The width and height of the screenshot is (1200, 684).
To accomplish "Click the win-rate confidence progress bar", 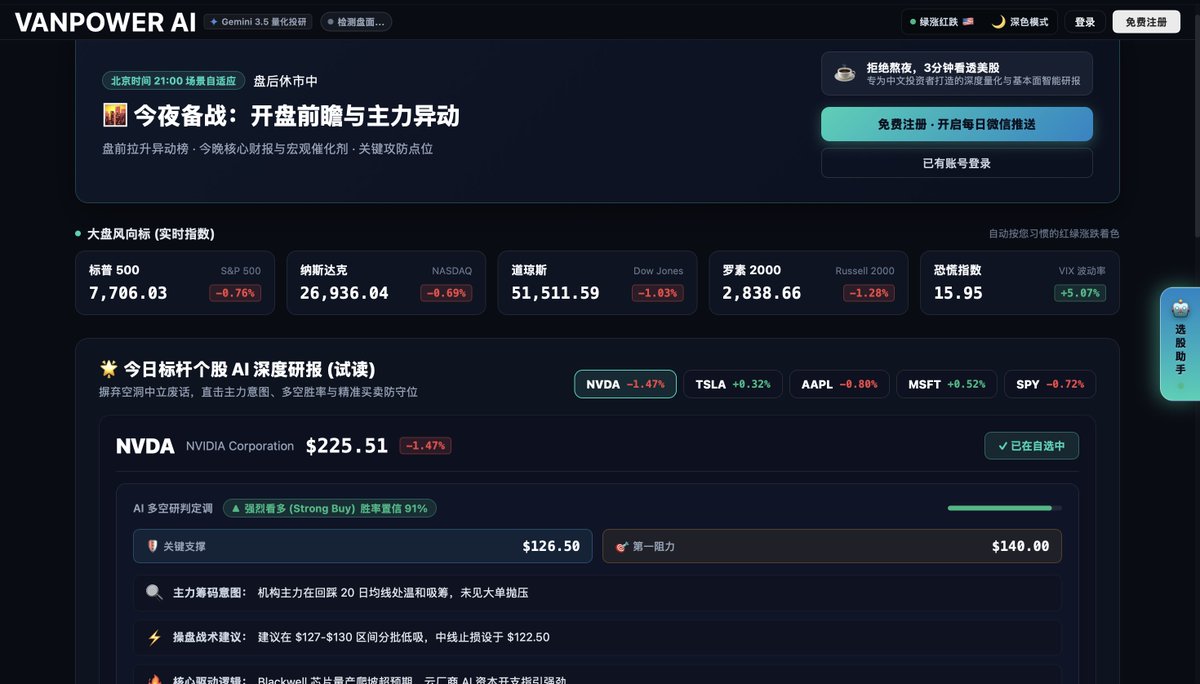I will coord(1005,508).
